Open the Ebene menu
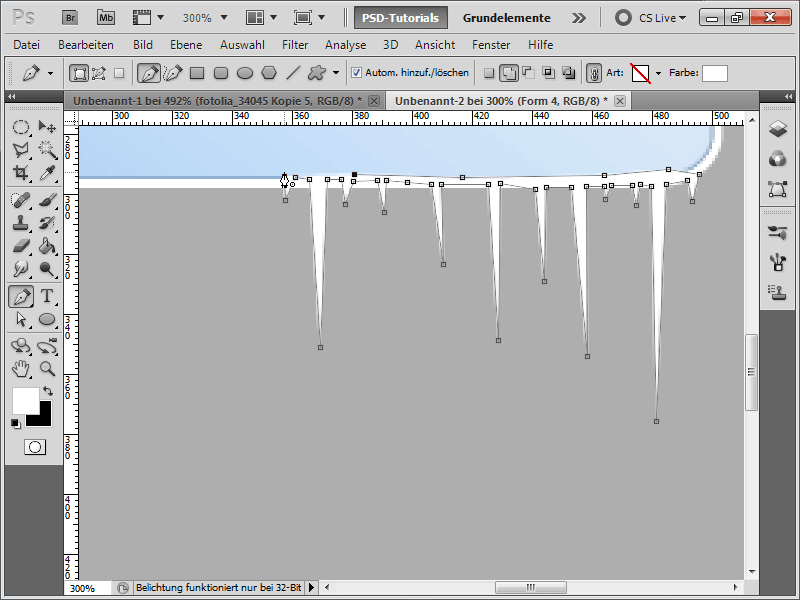This screenshot has width=800, height=600. click(186, 45)
